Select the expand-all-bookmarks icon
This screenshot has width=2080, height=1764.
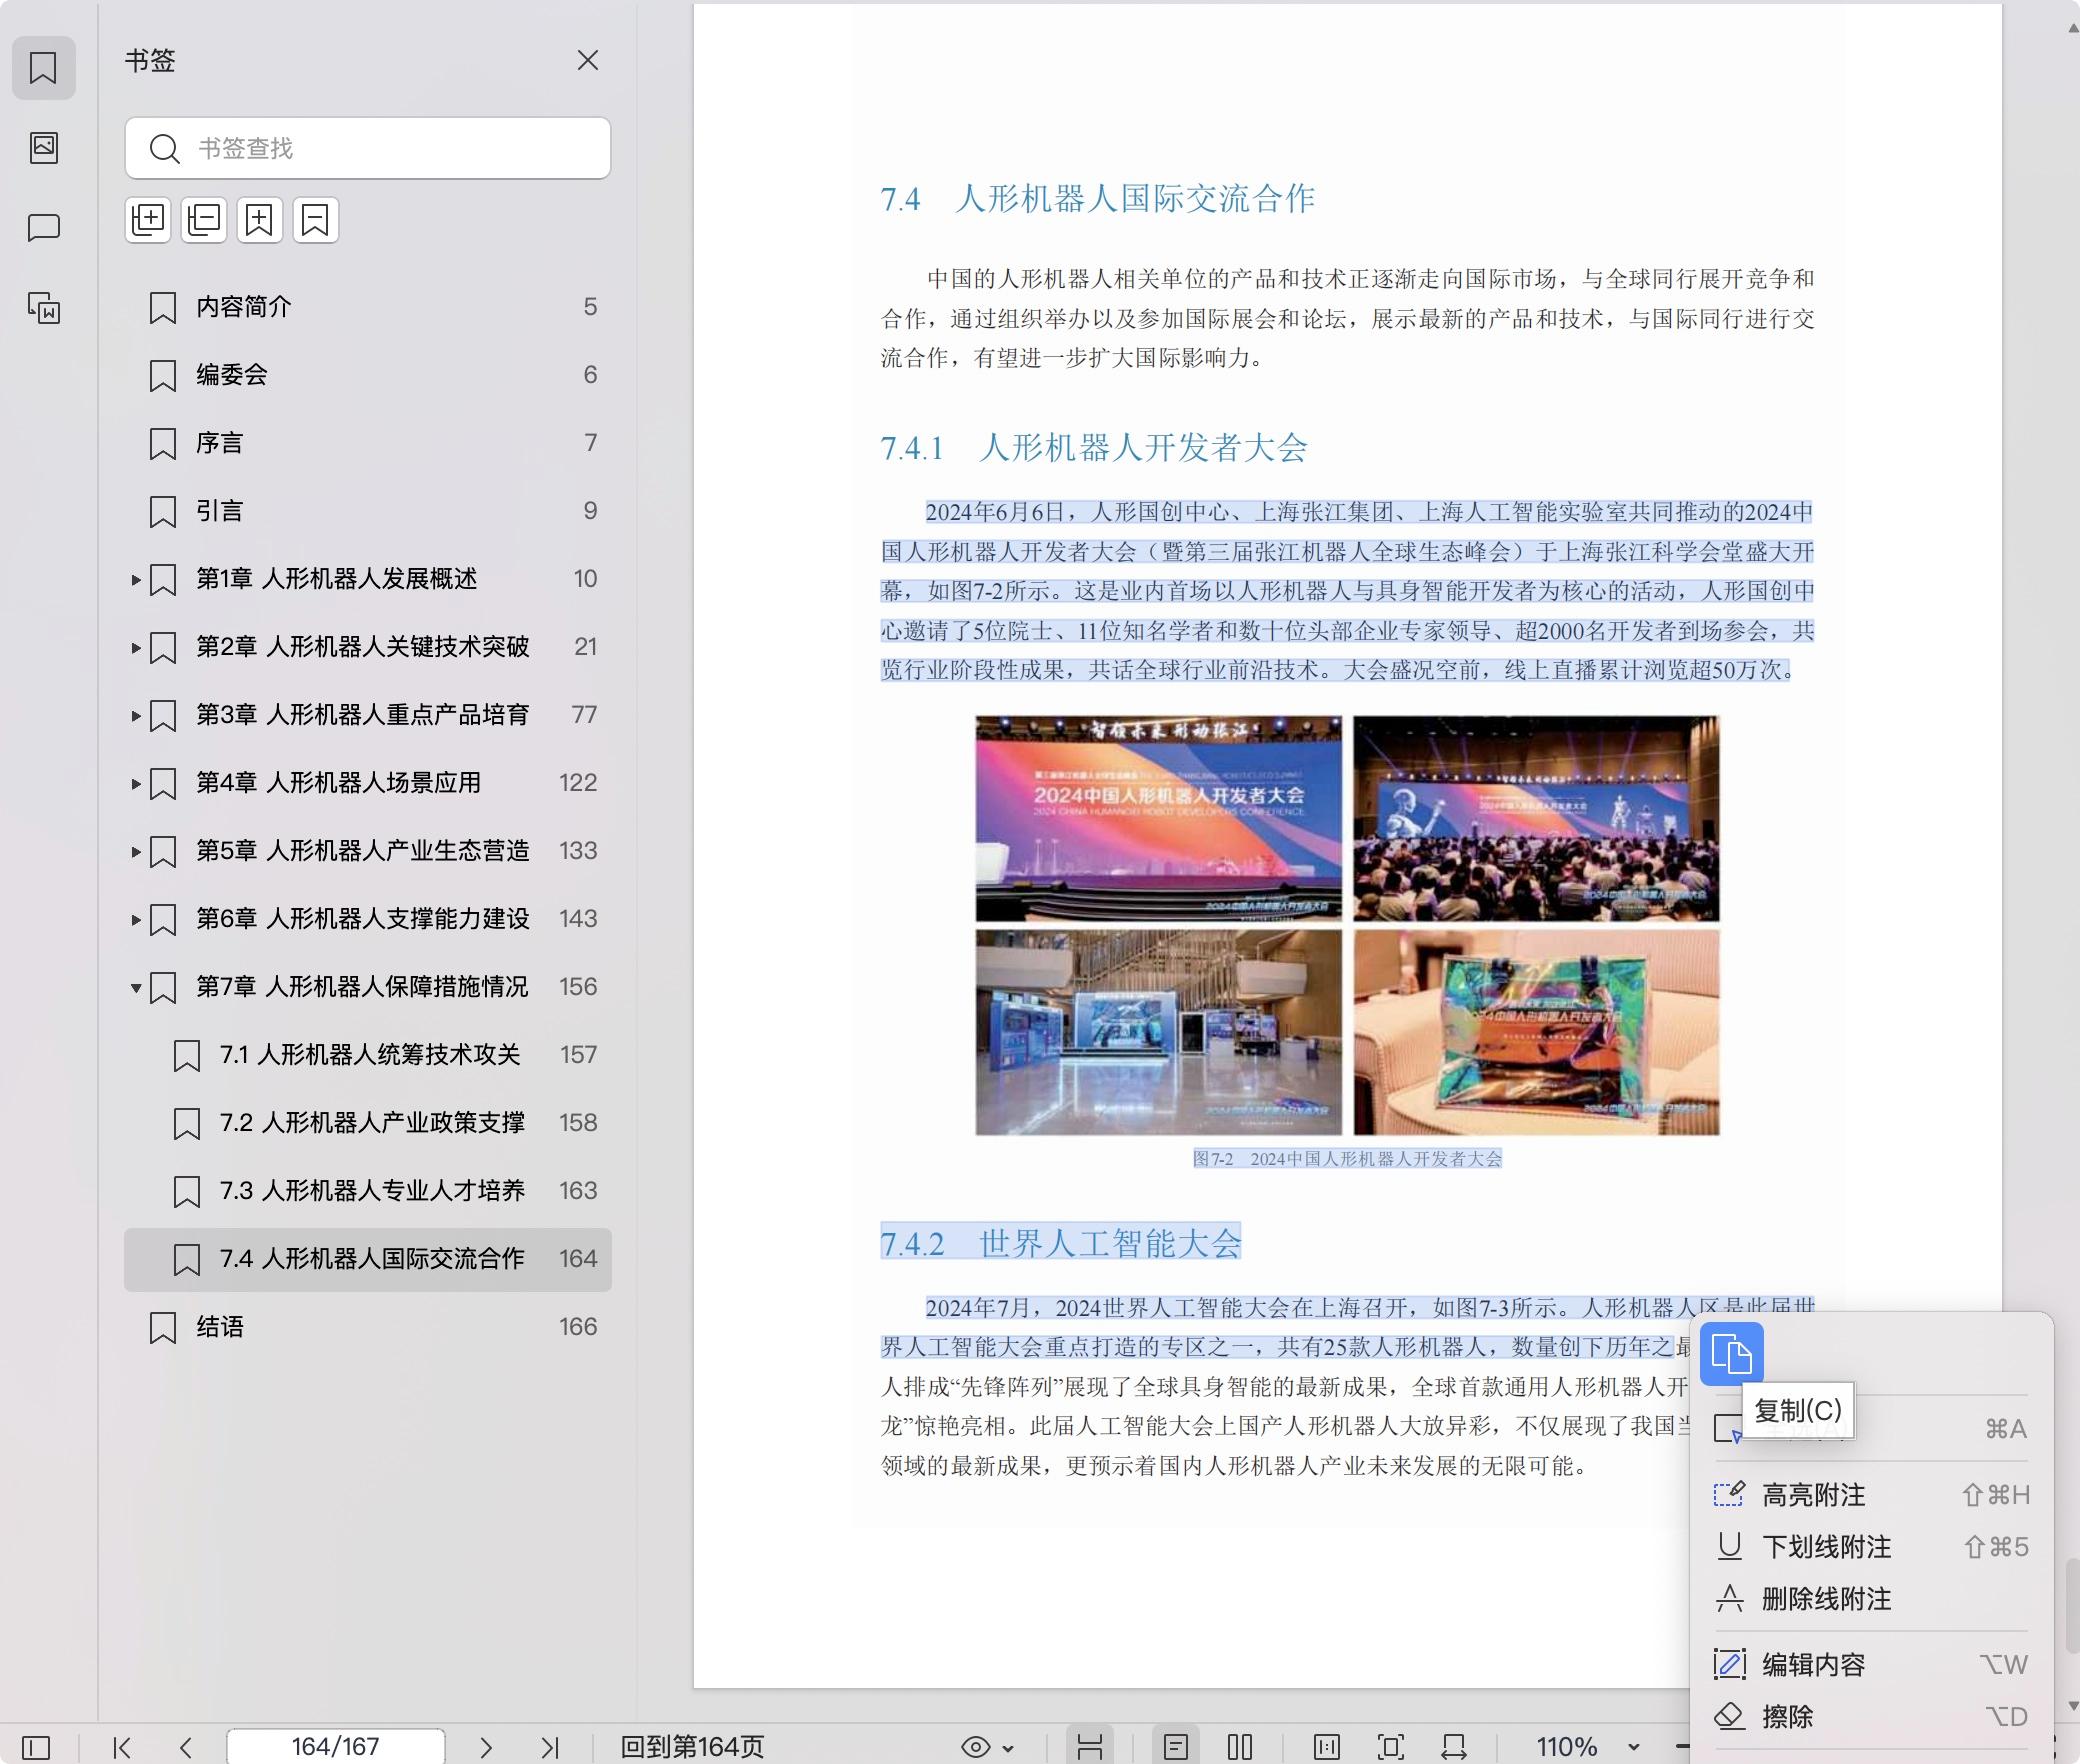(x=148, y=220)
